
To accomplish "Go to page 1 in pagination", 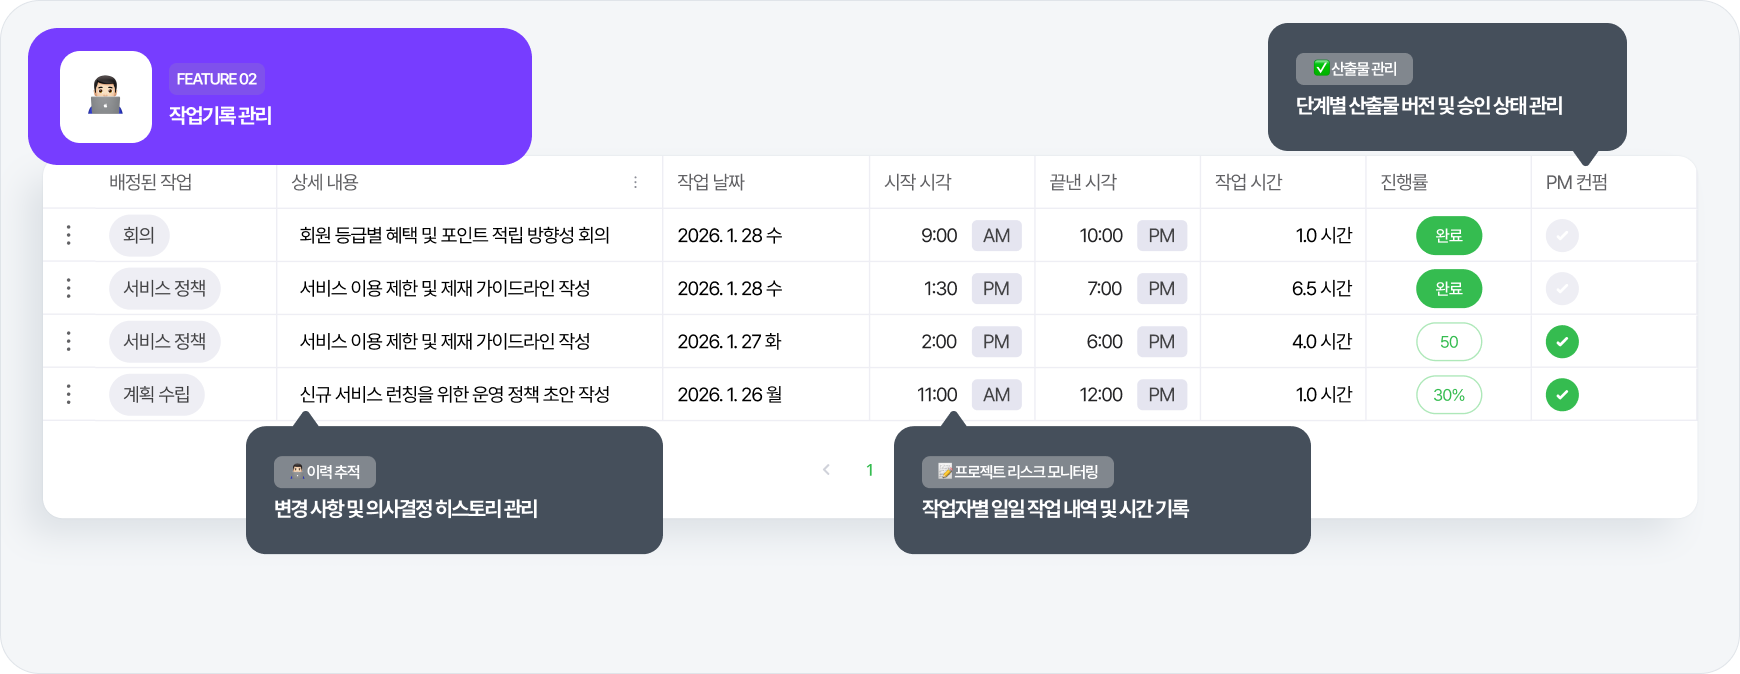I will click(x=869, y=468).
